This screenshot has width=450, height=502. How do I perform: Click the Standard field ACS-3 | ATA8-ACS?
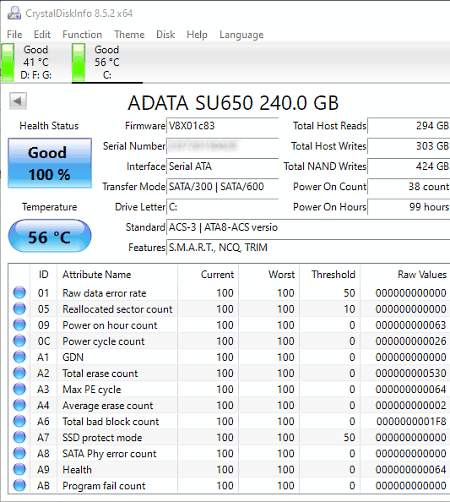pyautogui.click(x=308, y=227)
